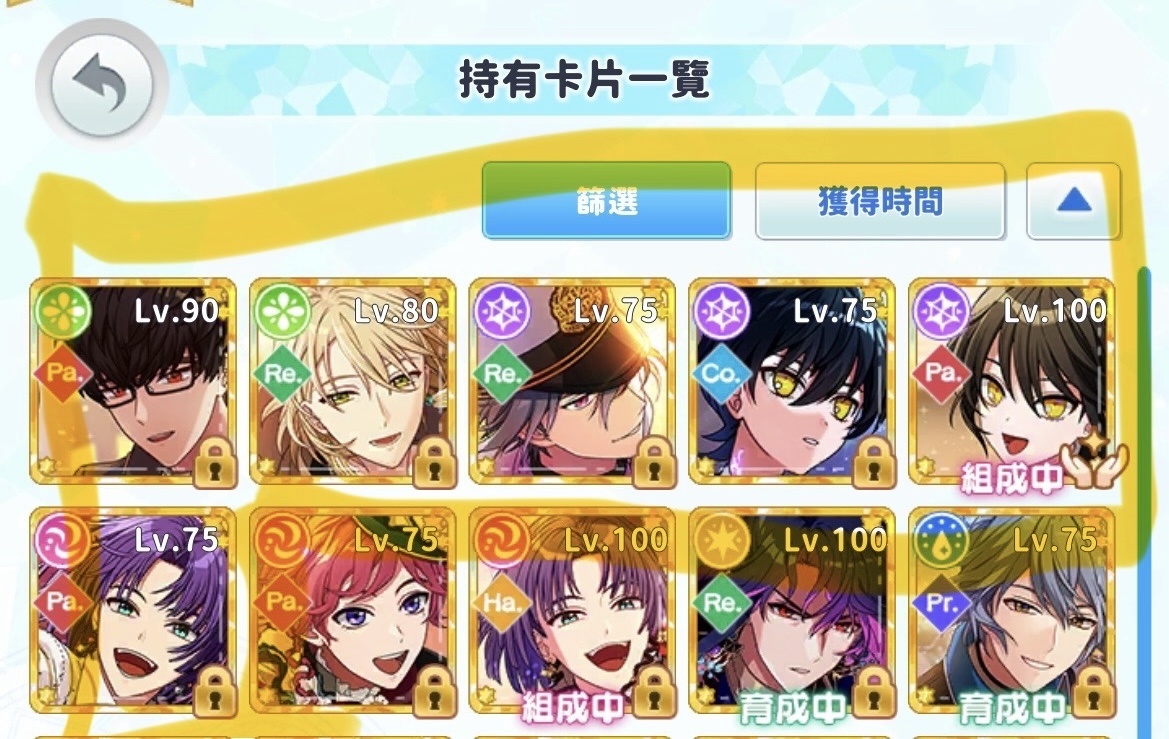Click the Co. type badge on Lv.75 card
The width and height of the screenshot is (1169, 739).
point(721,373)
